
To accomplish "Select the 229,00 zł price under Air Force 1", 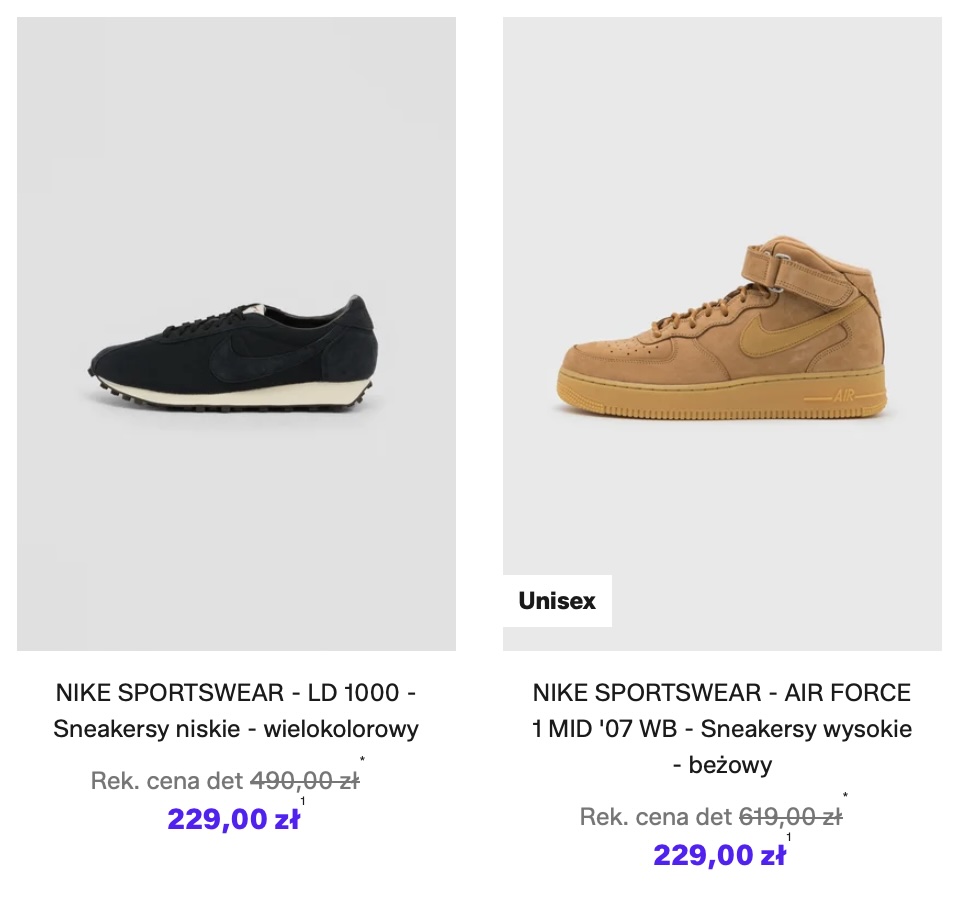I will click(719, 855).
